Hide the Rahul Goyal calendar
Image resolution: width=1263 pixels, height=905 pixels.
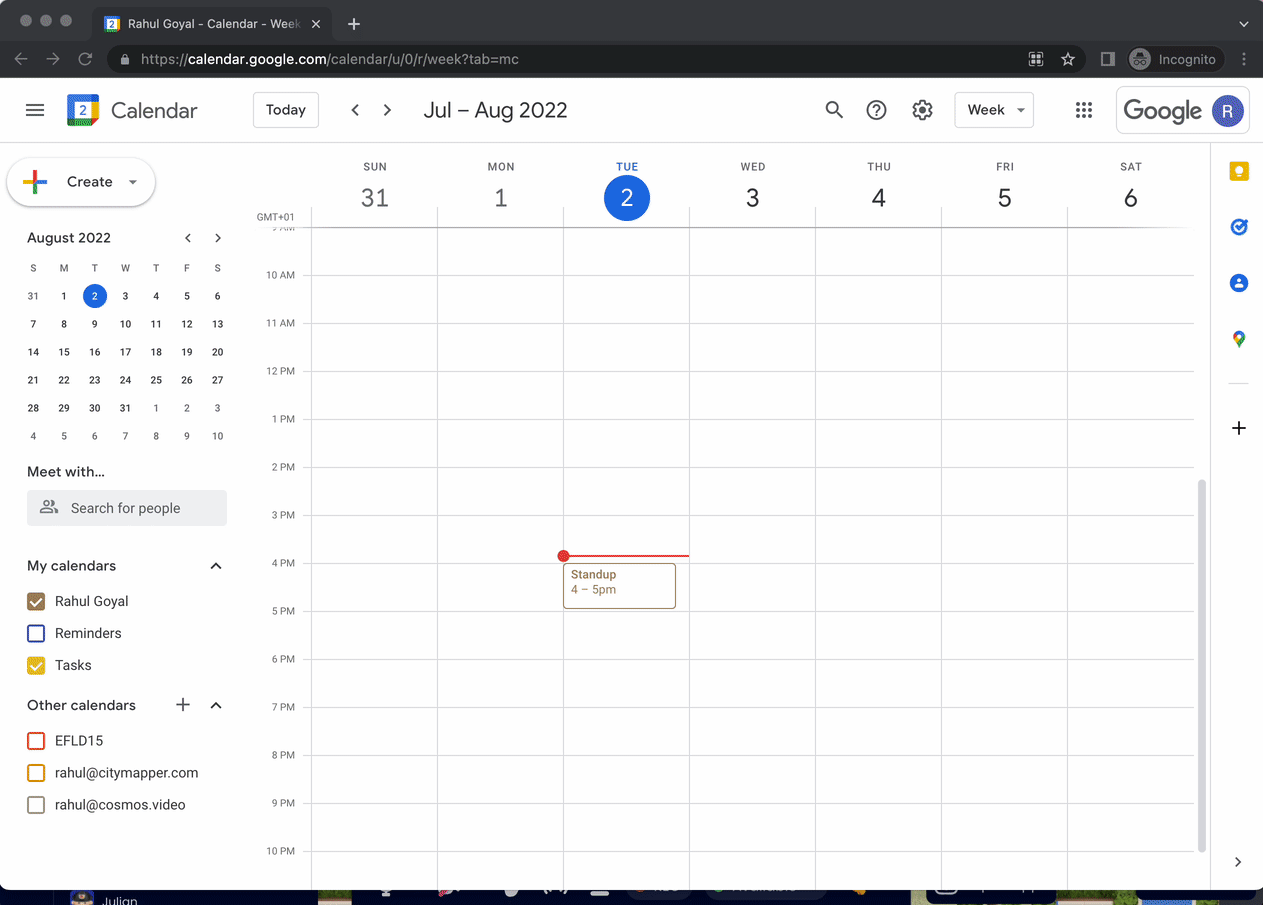point(36,601)
